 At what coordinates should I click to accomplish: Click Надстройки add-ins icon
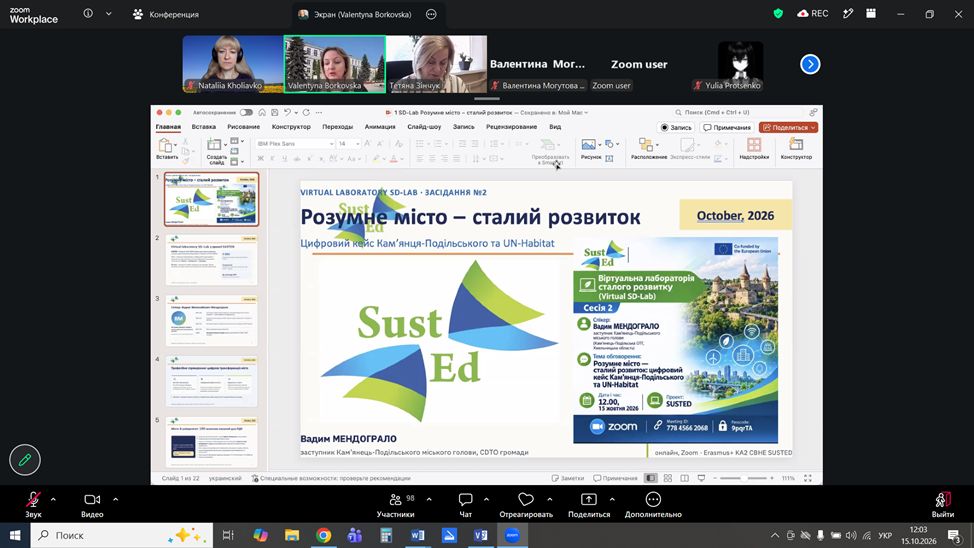coord(754,145)
